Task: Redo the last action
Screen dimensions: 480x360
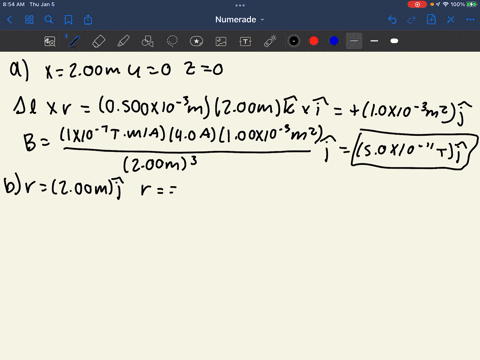Action: (412, 20)
